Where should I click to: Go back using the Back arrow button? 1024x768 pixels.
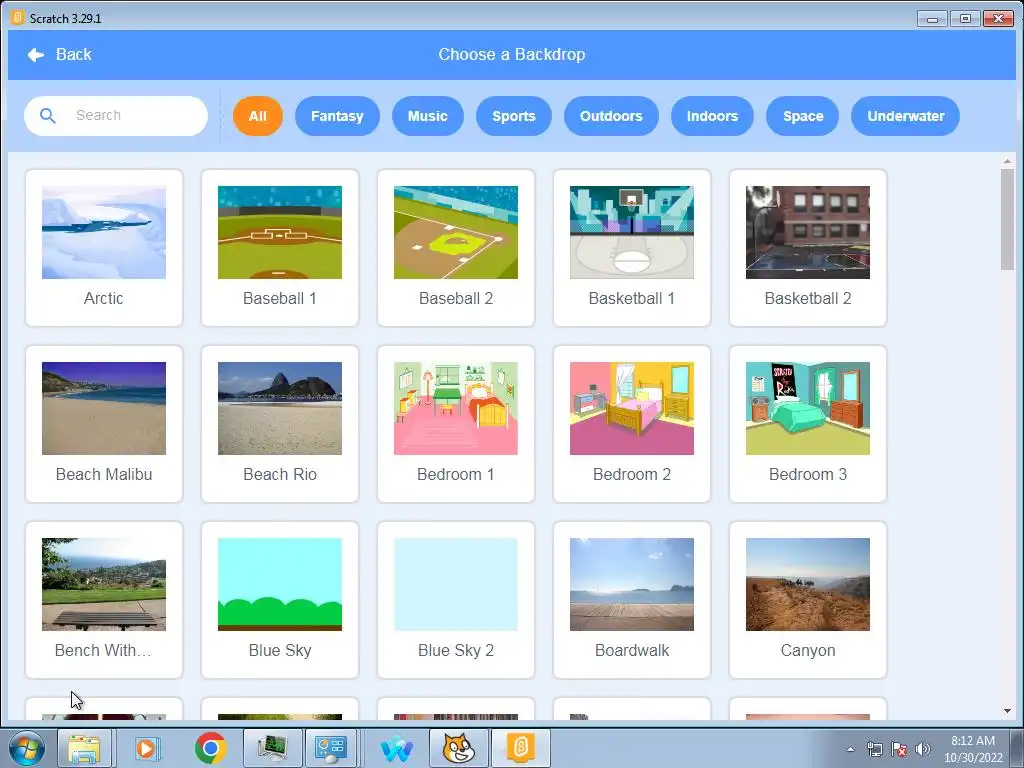point(59,55)
